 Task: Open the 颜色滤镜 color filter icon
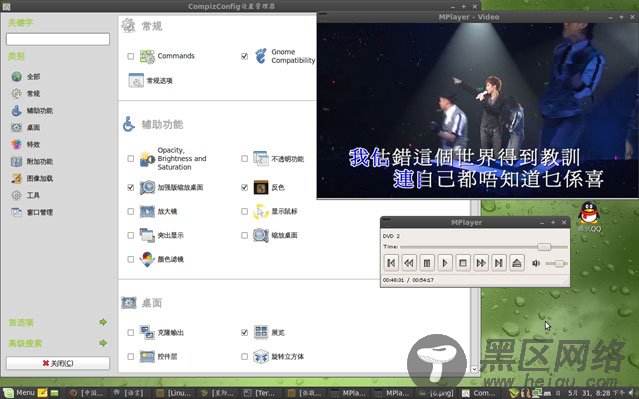pos(147,259)
